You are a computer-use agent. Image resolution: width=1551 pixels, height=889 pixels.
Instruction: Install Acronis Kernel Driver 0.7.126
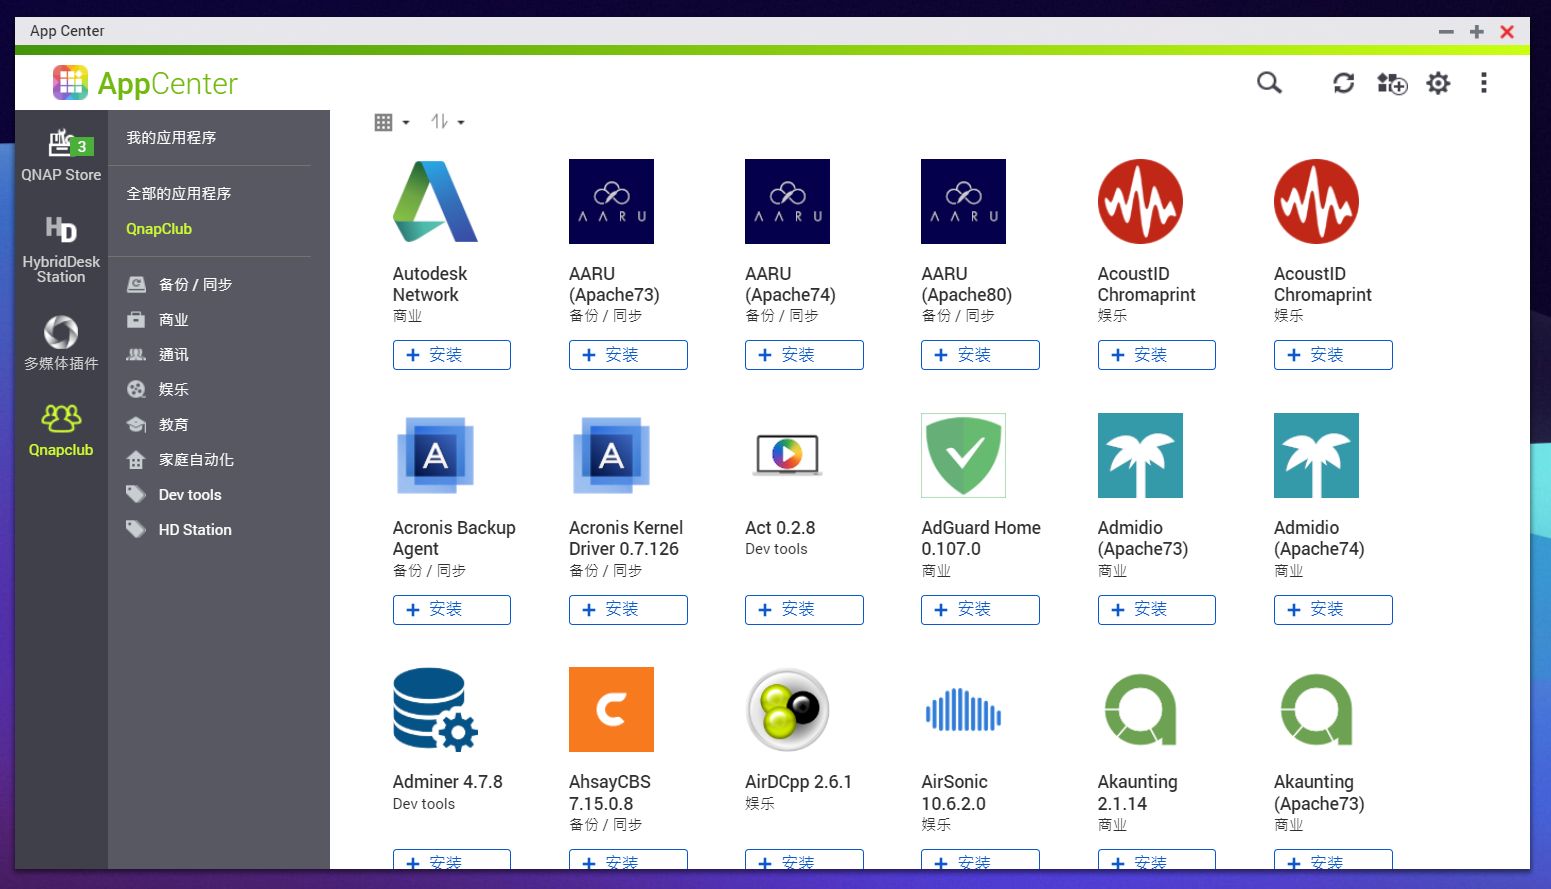(628, 610)
